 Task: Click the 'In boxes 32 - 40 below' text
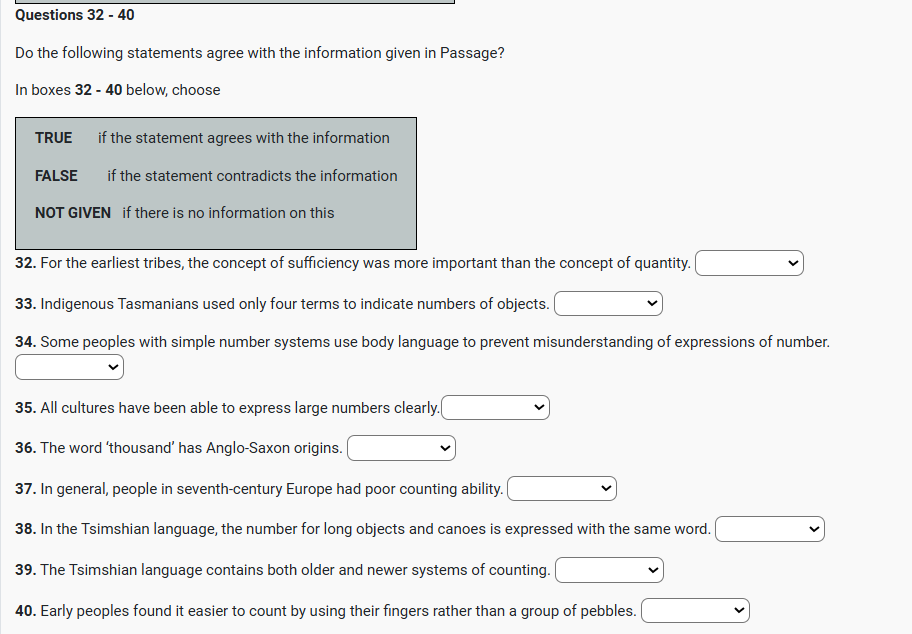(x=118, y=90)
